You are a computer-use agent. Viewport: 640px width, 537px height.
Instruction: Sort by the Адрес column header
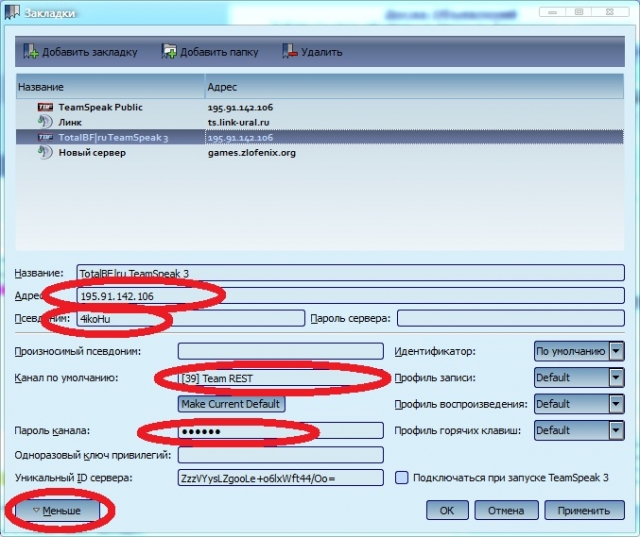pyautogui.click(x=414, y=87)
